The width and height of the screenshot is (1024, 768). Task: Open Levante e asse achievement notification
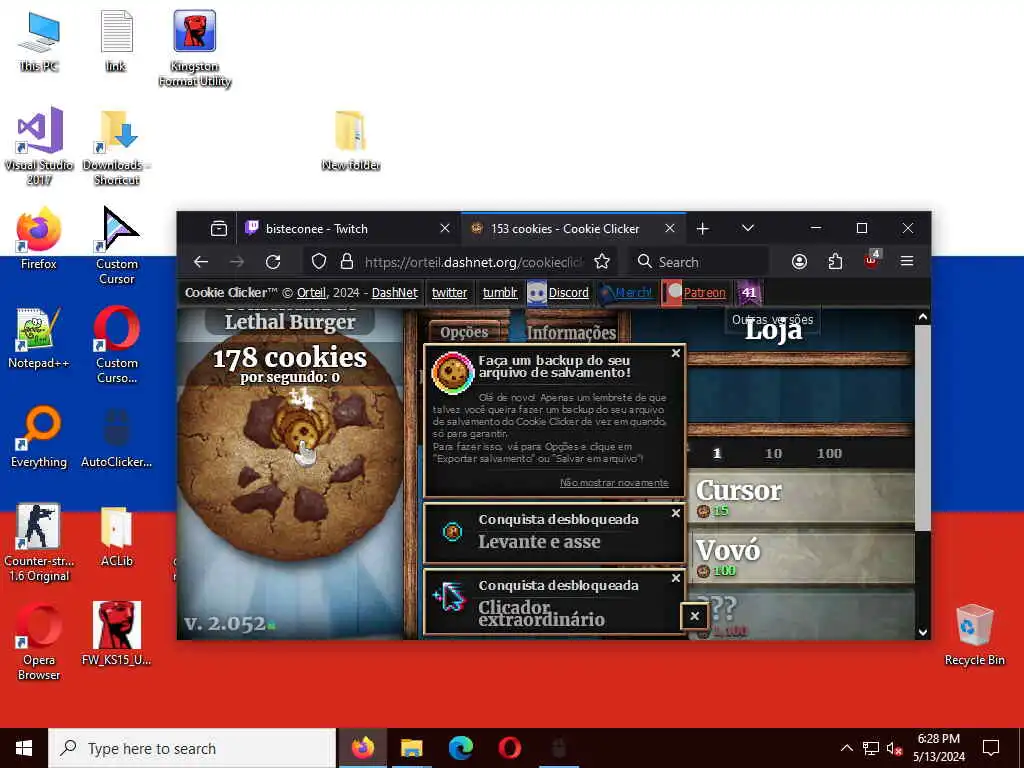554,532
